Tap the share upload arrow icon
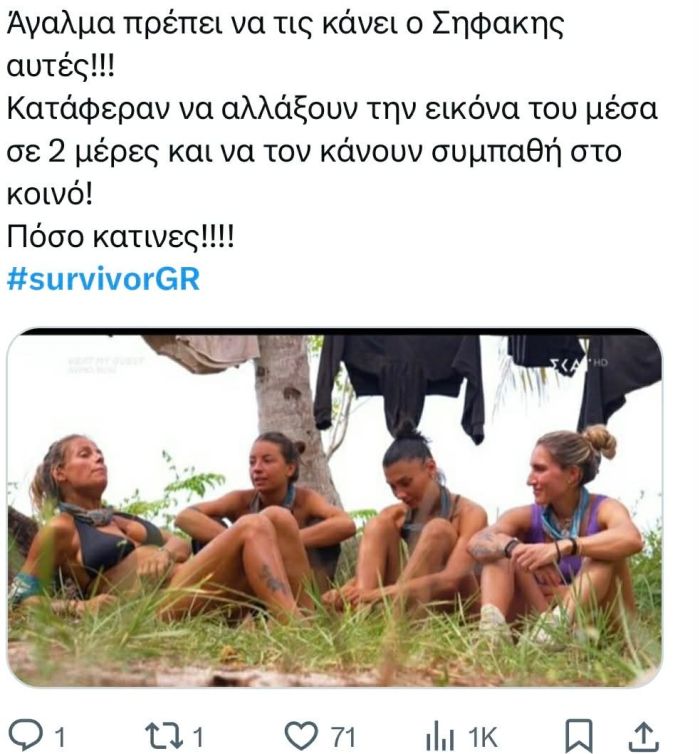700x754 pixels. [x=643, y=736]
